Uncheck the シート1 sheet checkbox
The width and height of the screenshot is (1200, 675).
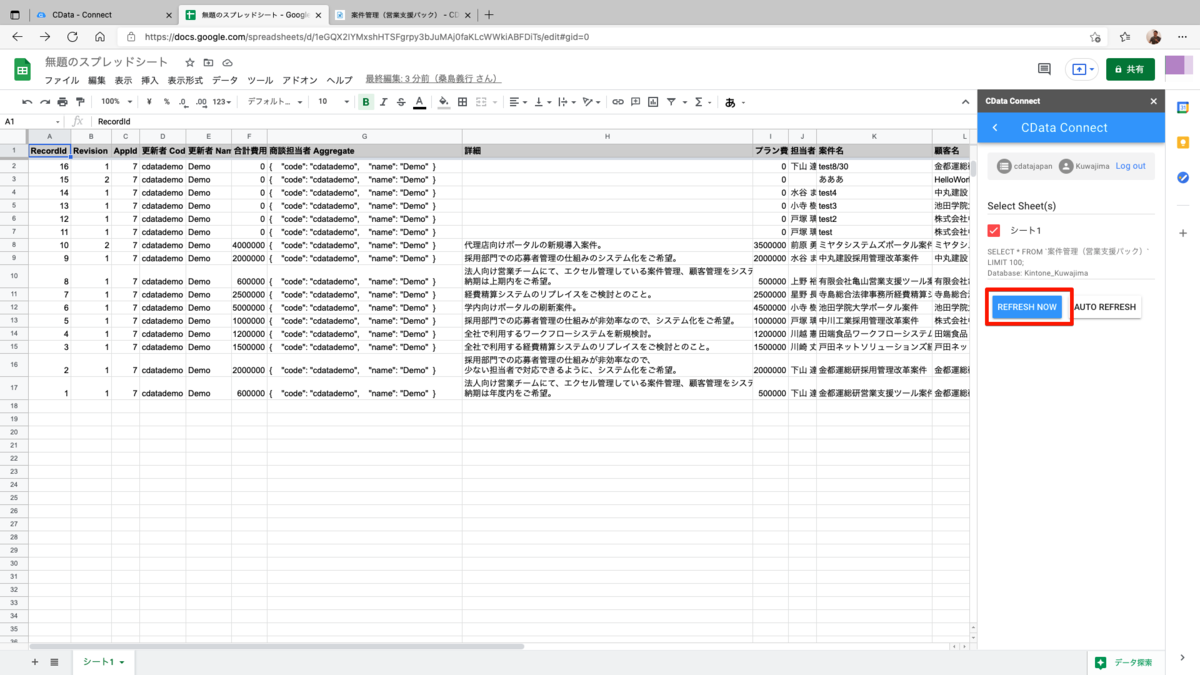[994, 230]
